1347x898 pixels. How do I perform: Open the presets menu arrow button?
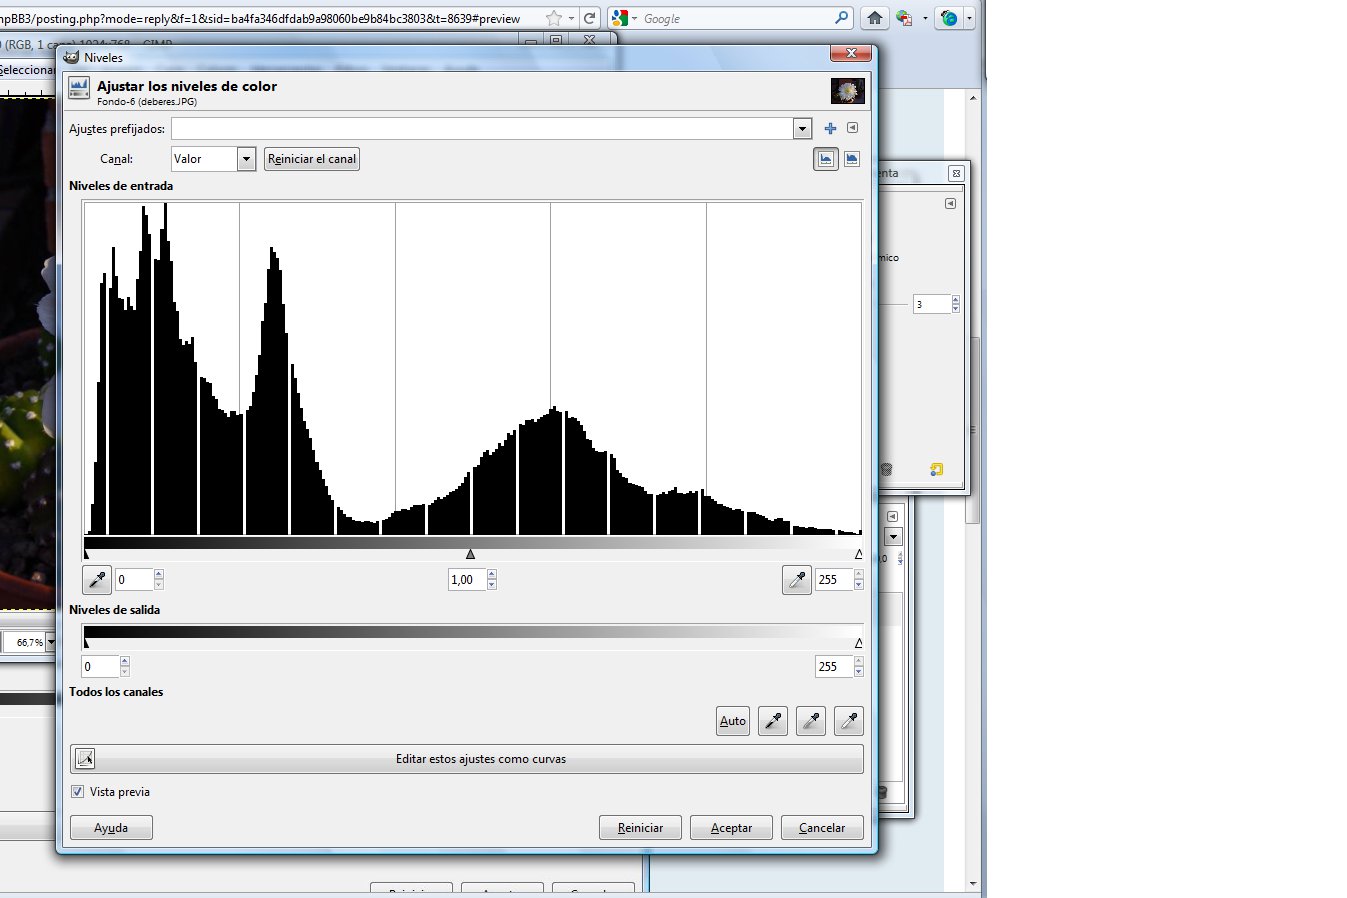(x=852, y=128)
